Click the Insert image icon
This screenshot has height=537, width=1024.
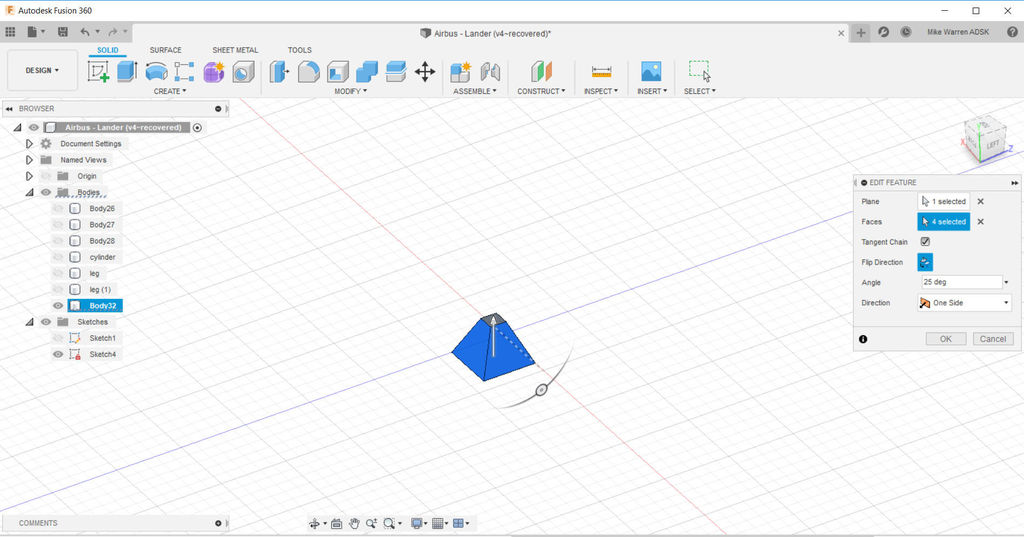[651, 71]
